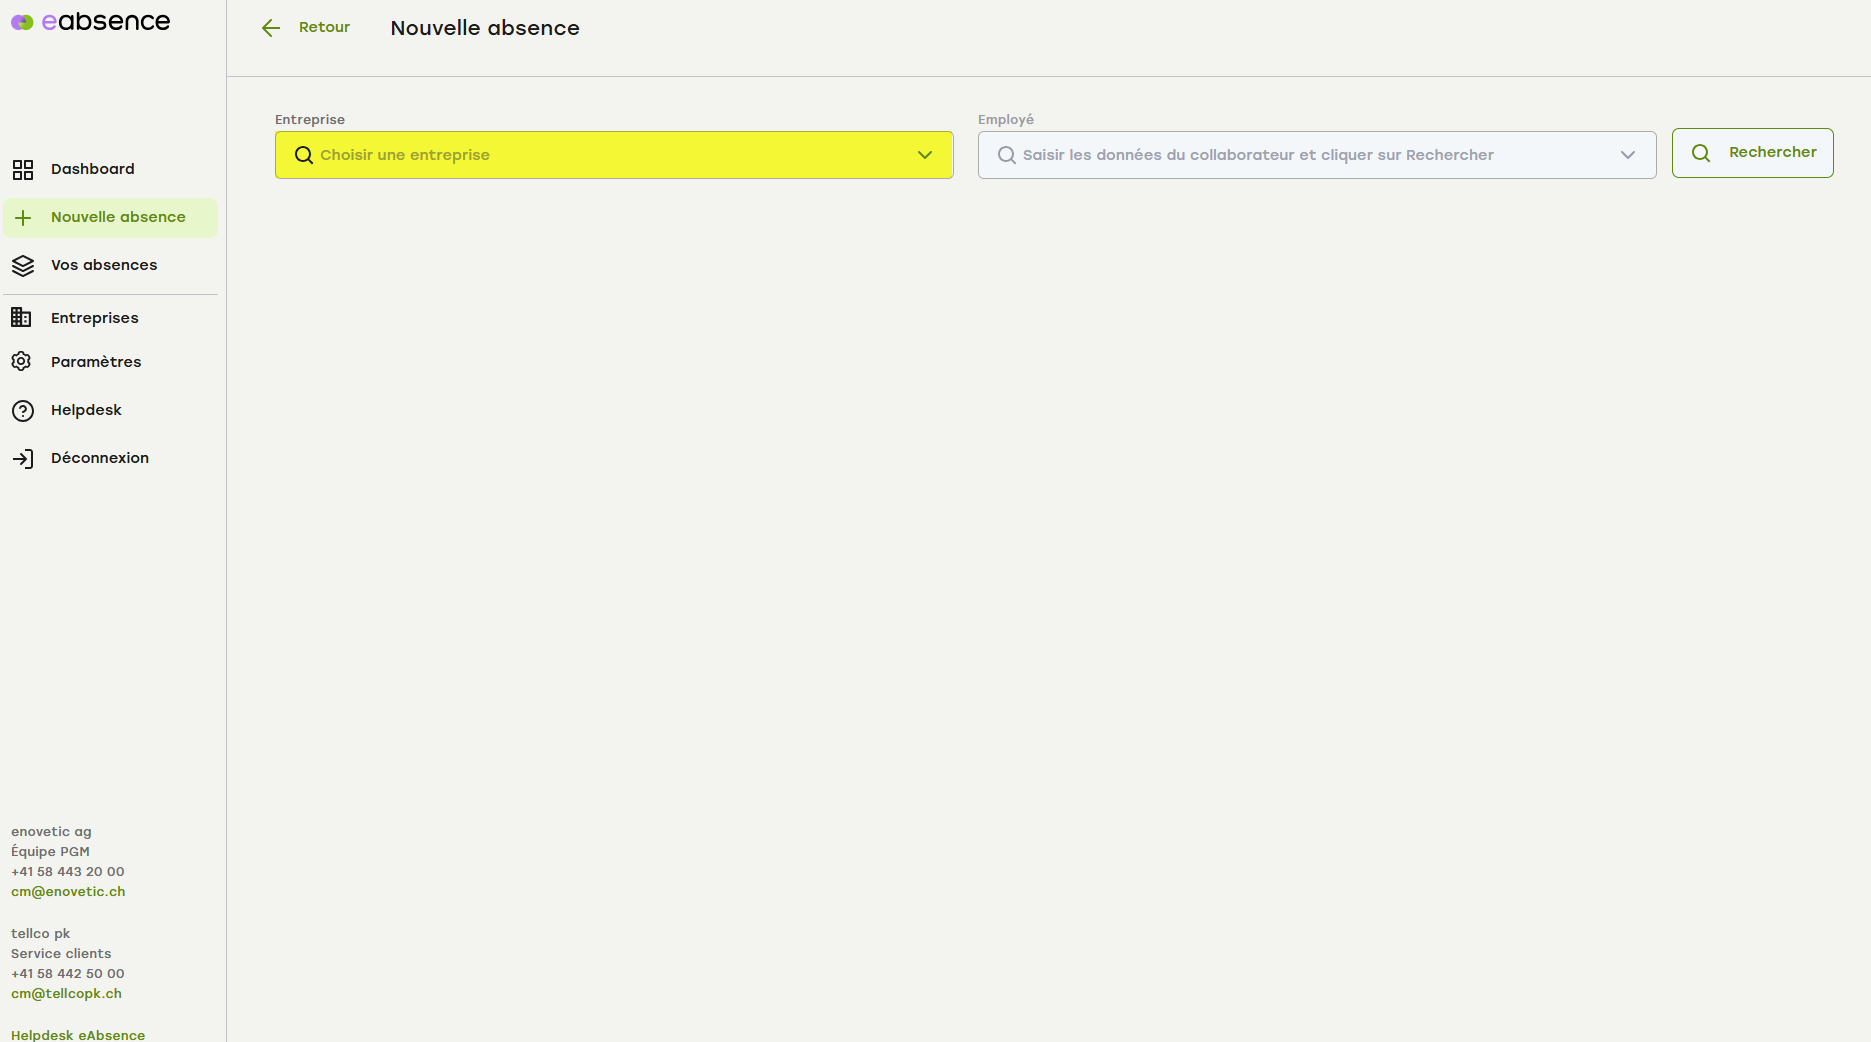1871x1042 pixels.
Task: Click the layers icon beside Vos absences
Action: point(22,266)
